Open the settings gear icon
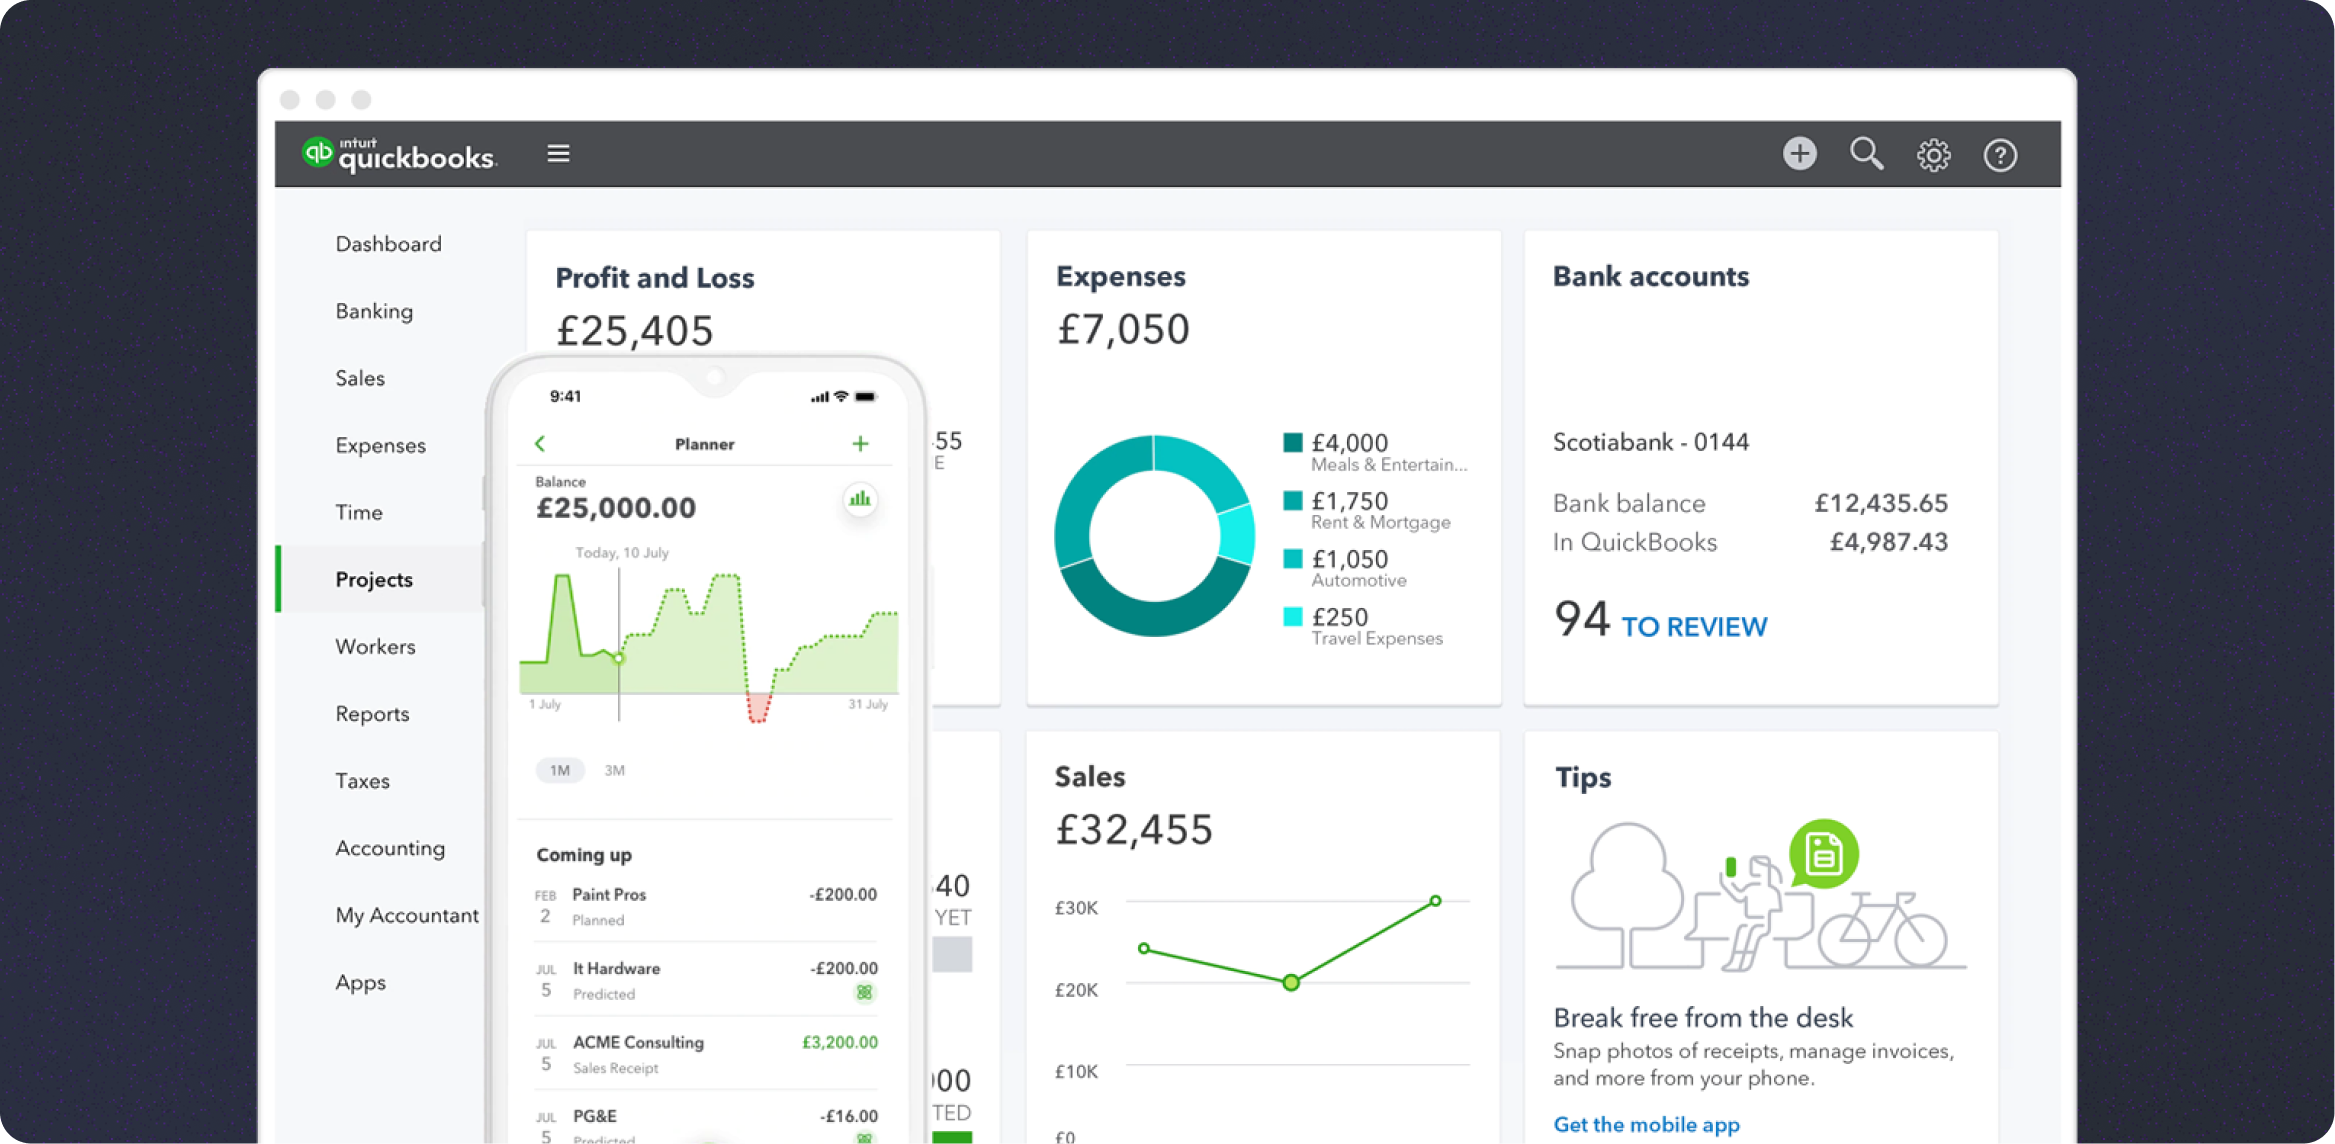 (x=1933, y=155)
